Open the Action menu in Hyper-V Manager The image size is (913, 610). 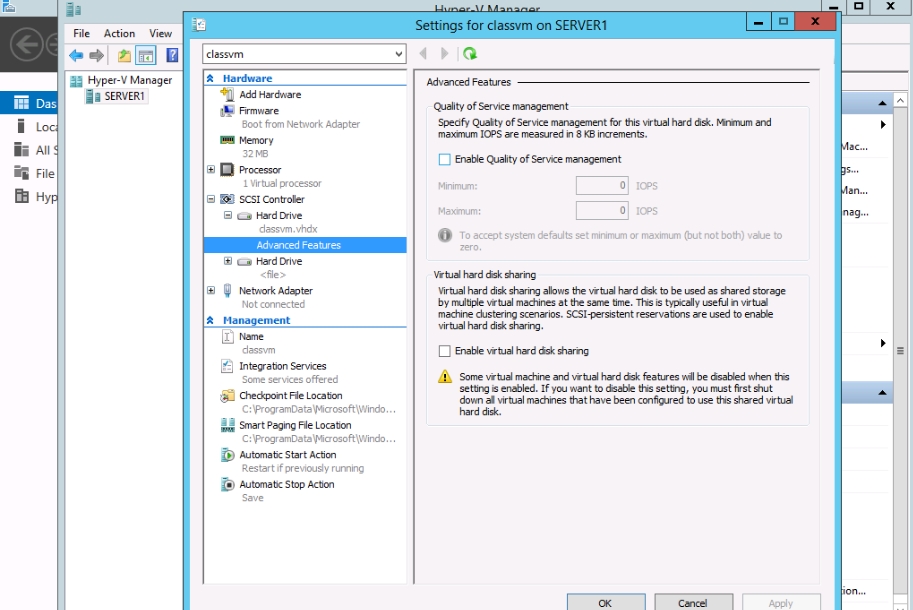pos(119,34)
